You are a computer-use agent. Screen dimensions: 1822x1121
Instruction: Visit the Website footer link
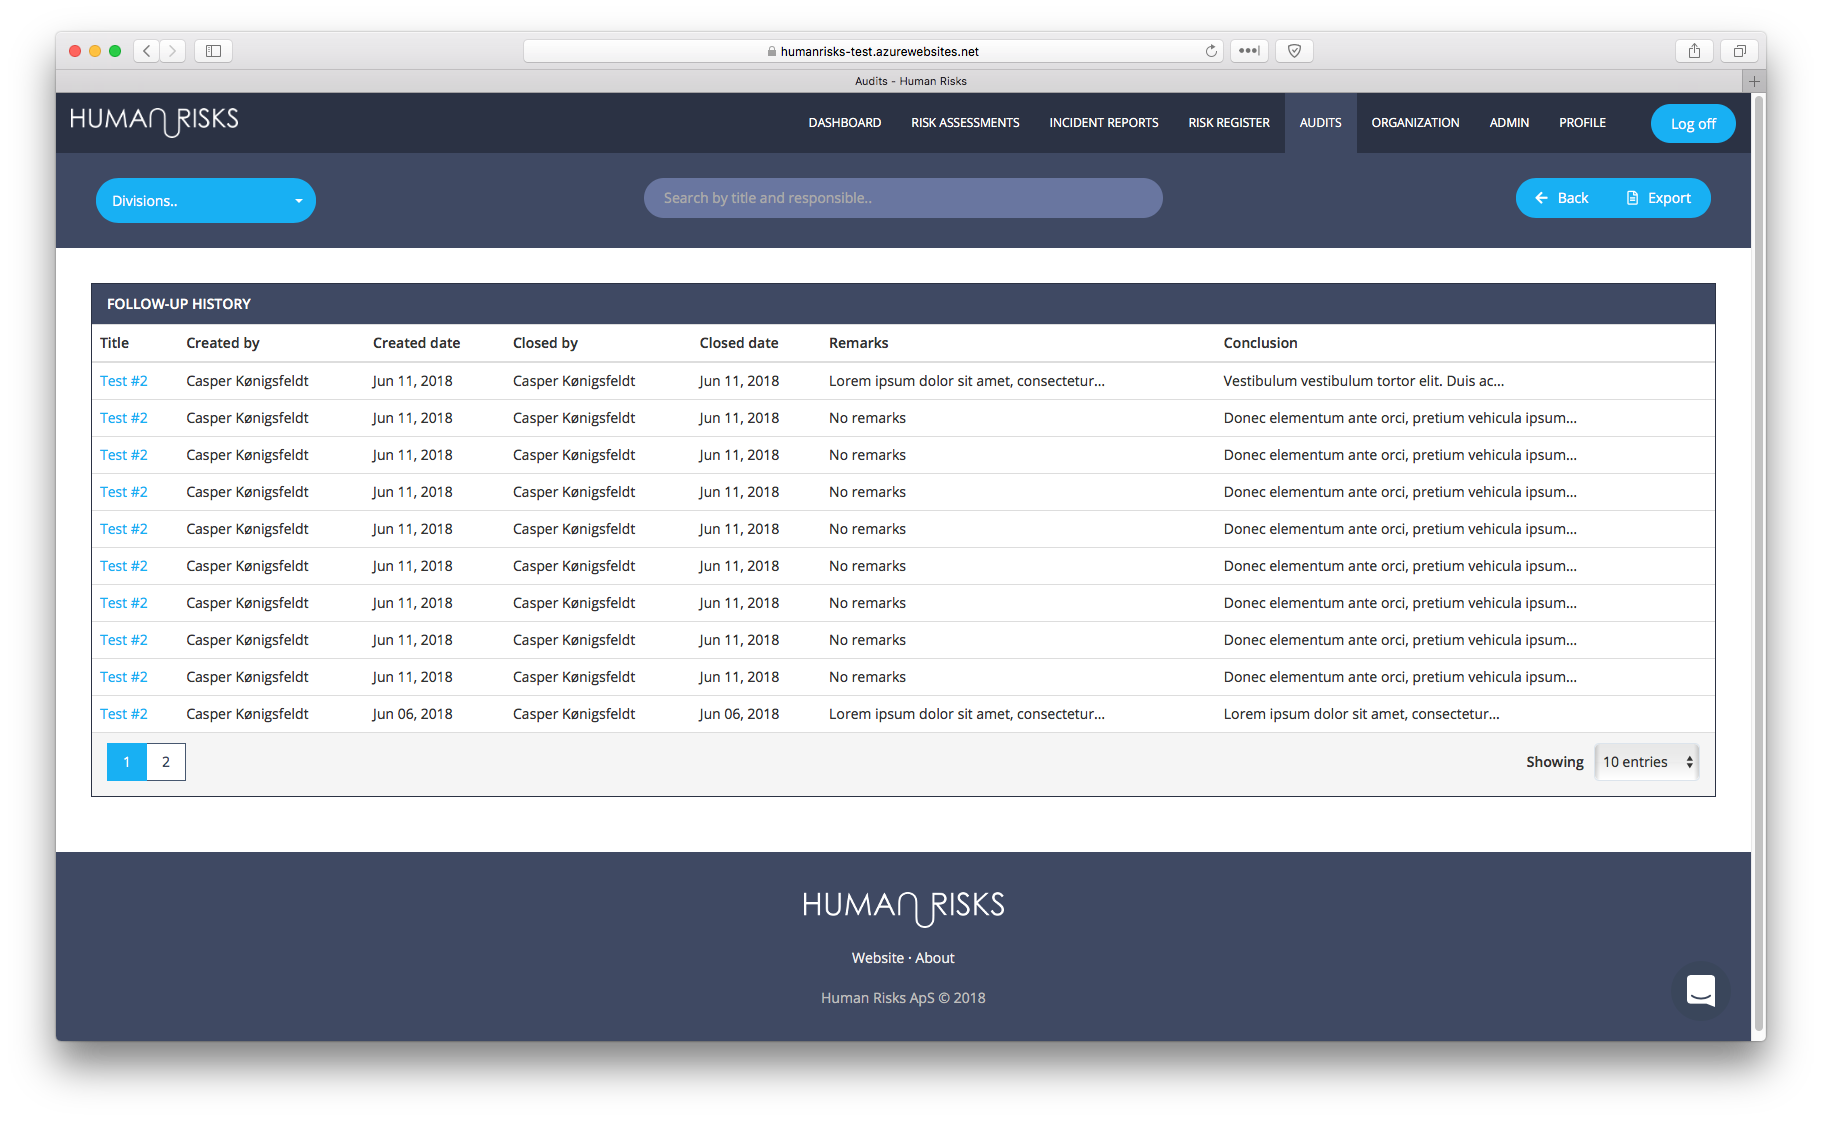coord(877,958)
